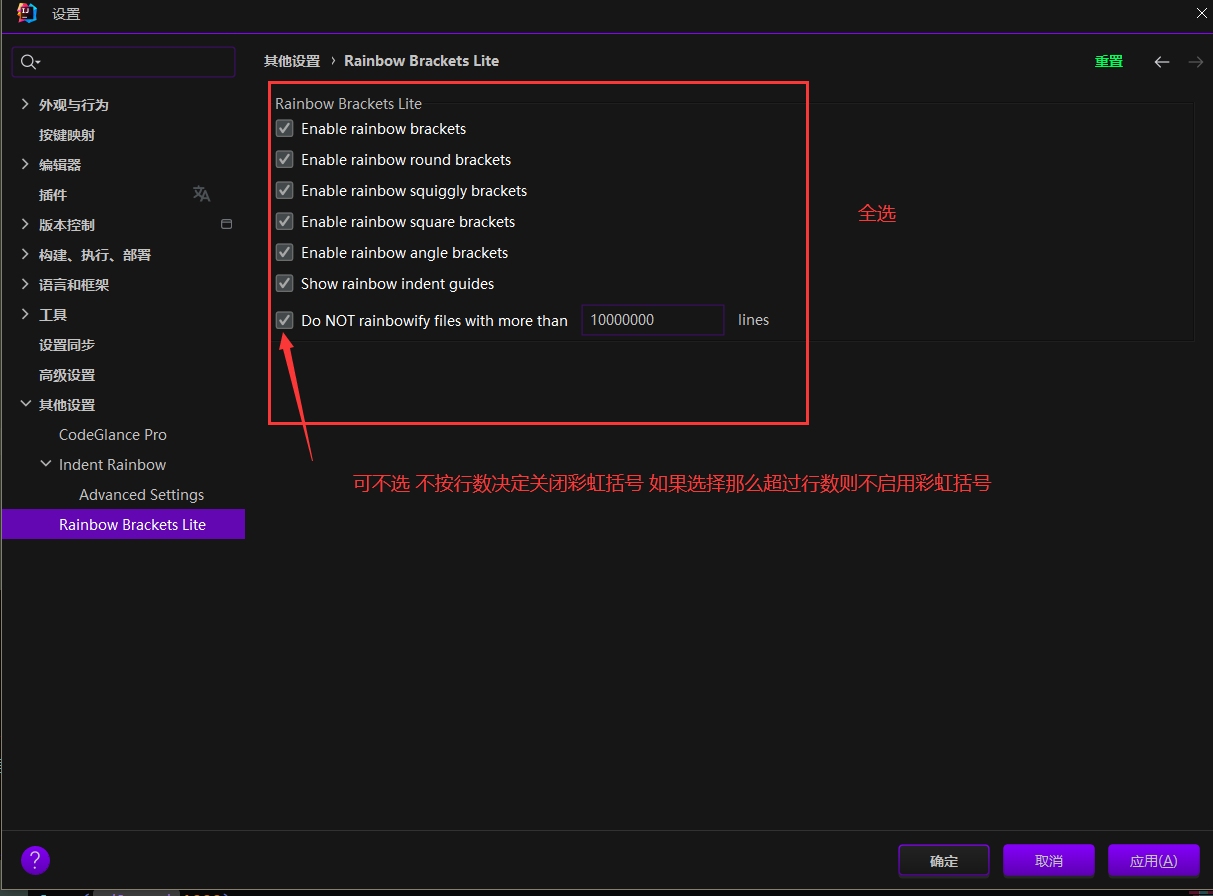Click the 应用(A) apply button

(1154, 860)
